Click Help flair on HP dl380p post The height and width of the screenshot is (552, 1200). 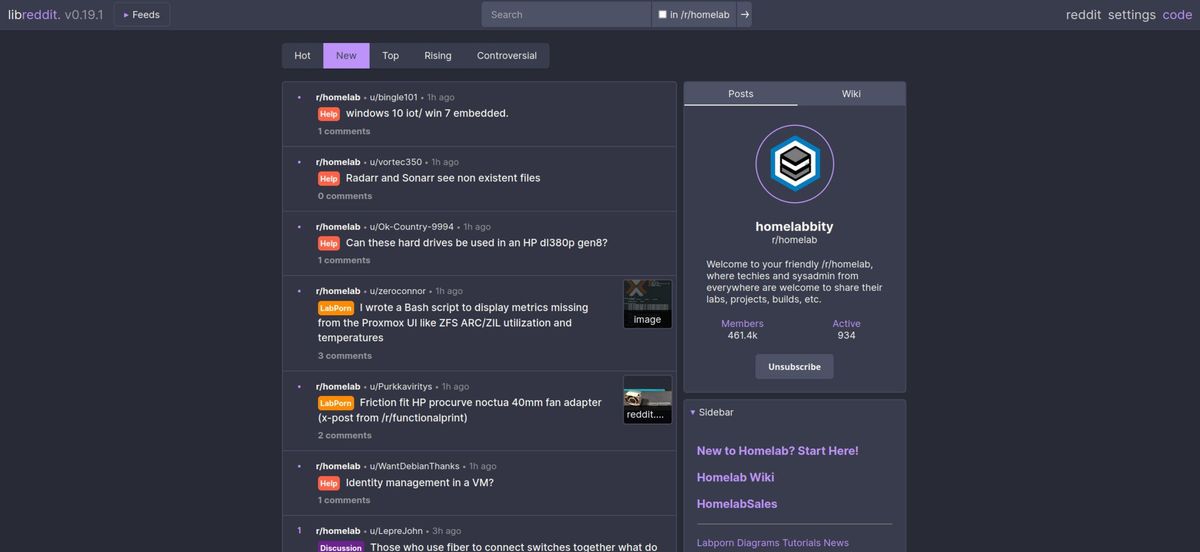pyautogui.click(x=329, y=244)
